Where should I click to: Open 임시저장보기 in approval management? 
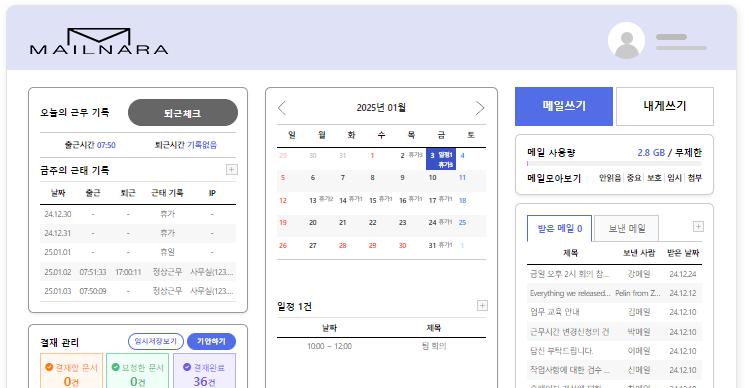tap(156, 341)
